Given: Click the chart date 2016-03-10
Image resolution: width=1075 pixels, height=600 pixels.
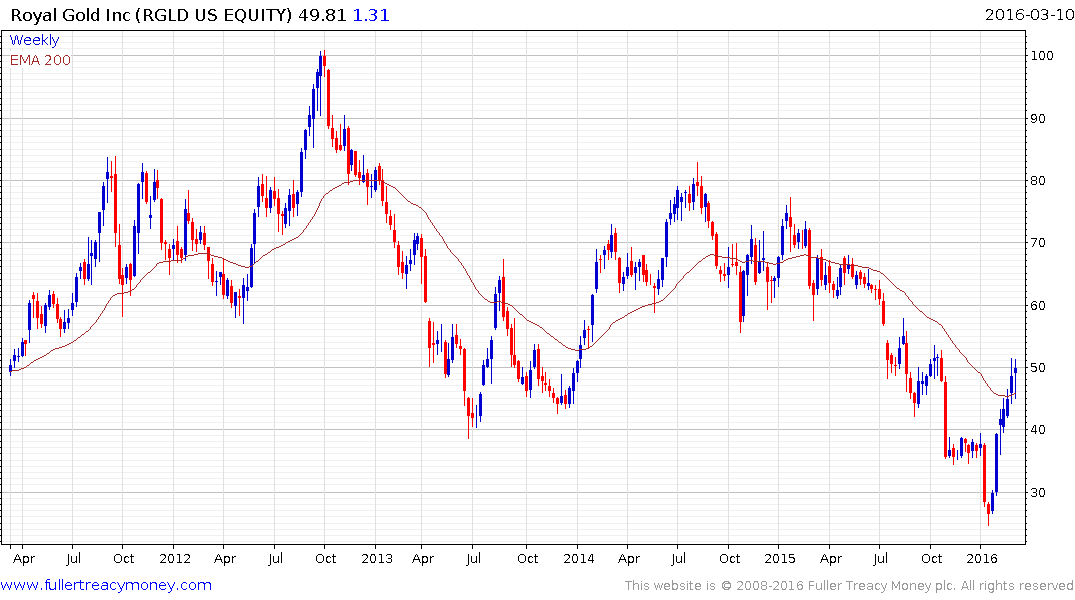Looking at the screenshot, I should (1029, 14).
